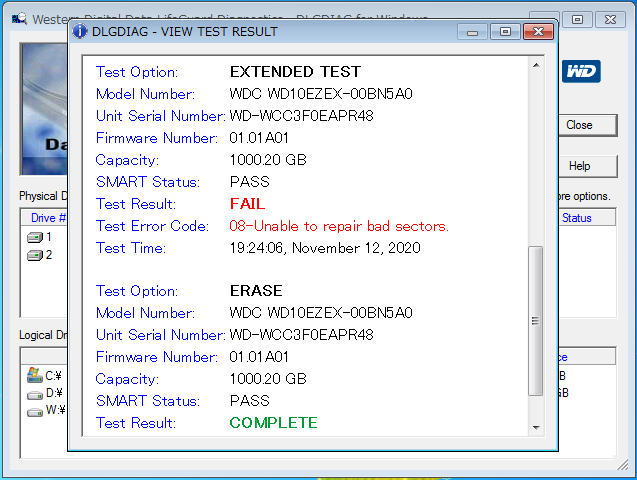Click the first capacity value 1000.20 GB
637x480 pixels.
coord(268,160)
